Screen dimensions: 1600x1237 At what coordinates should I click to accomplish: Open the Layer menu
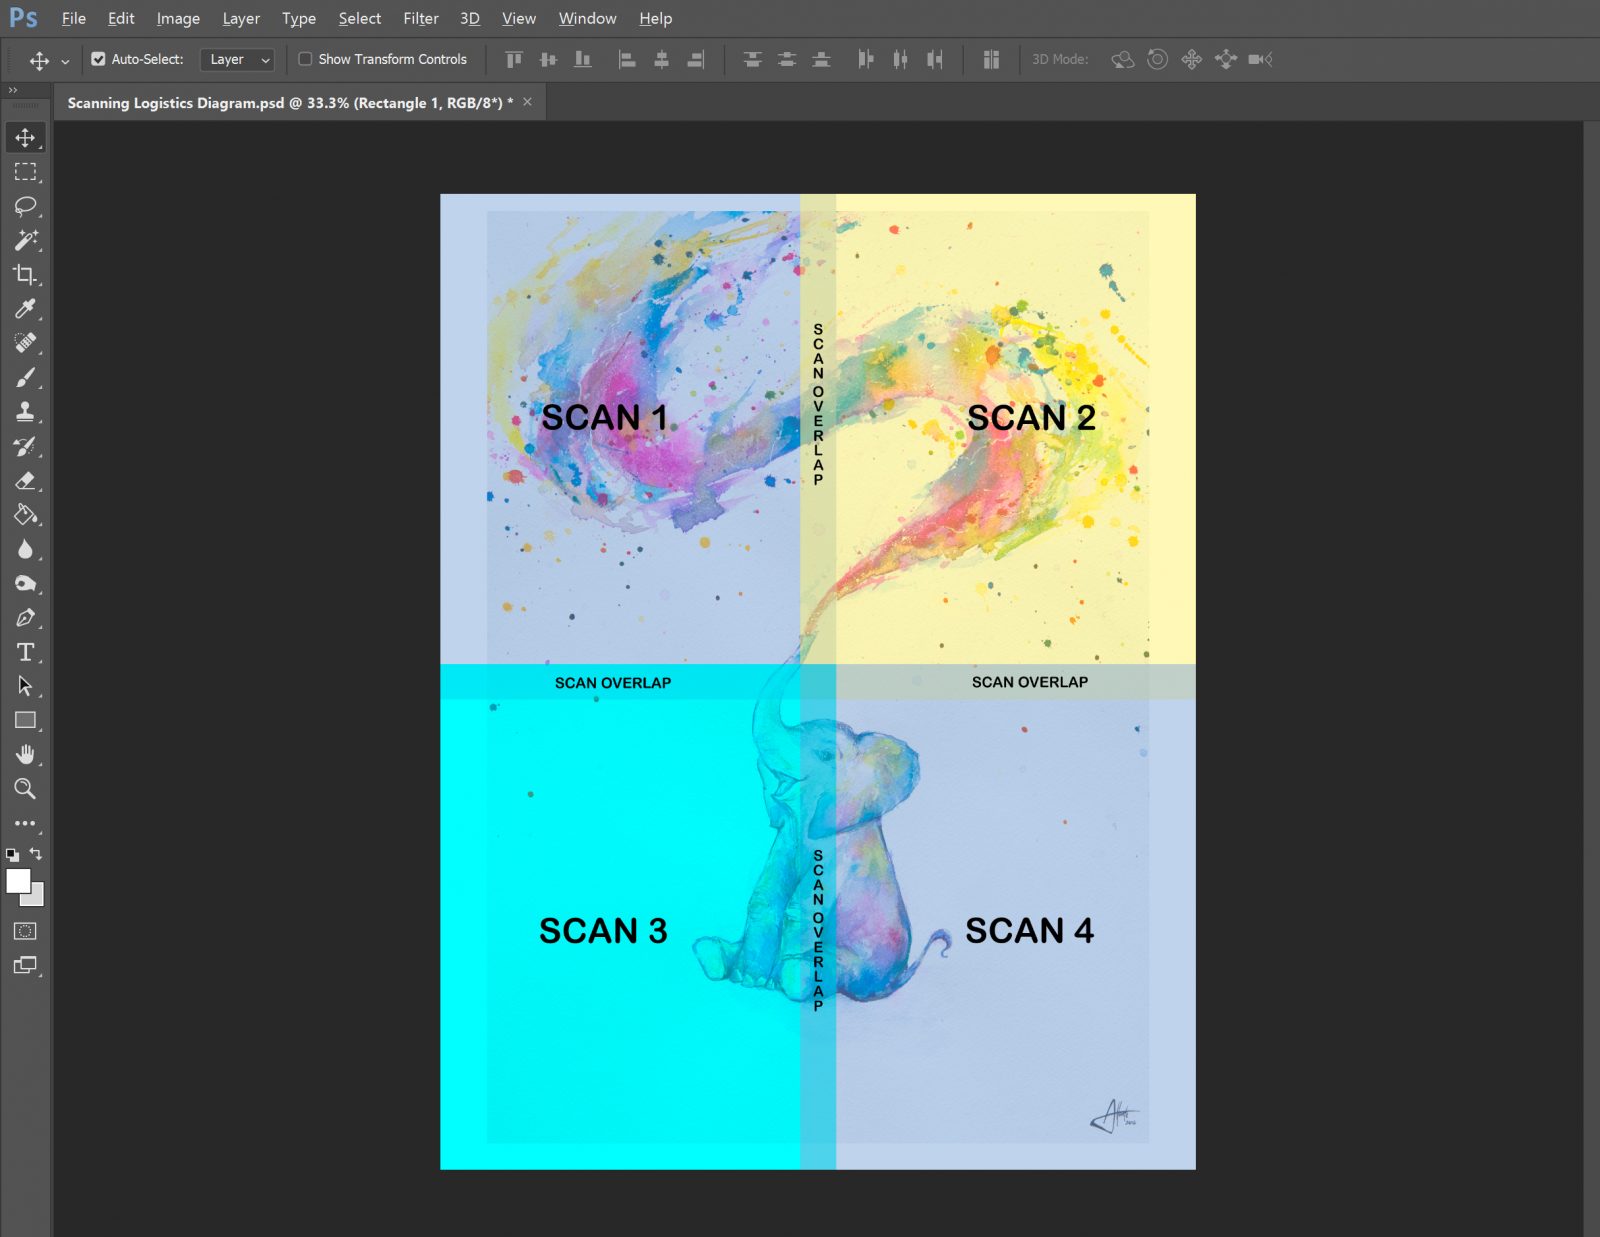241,18
